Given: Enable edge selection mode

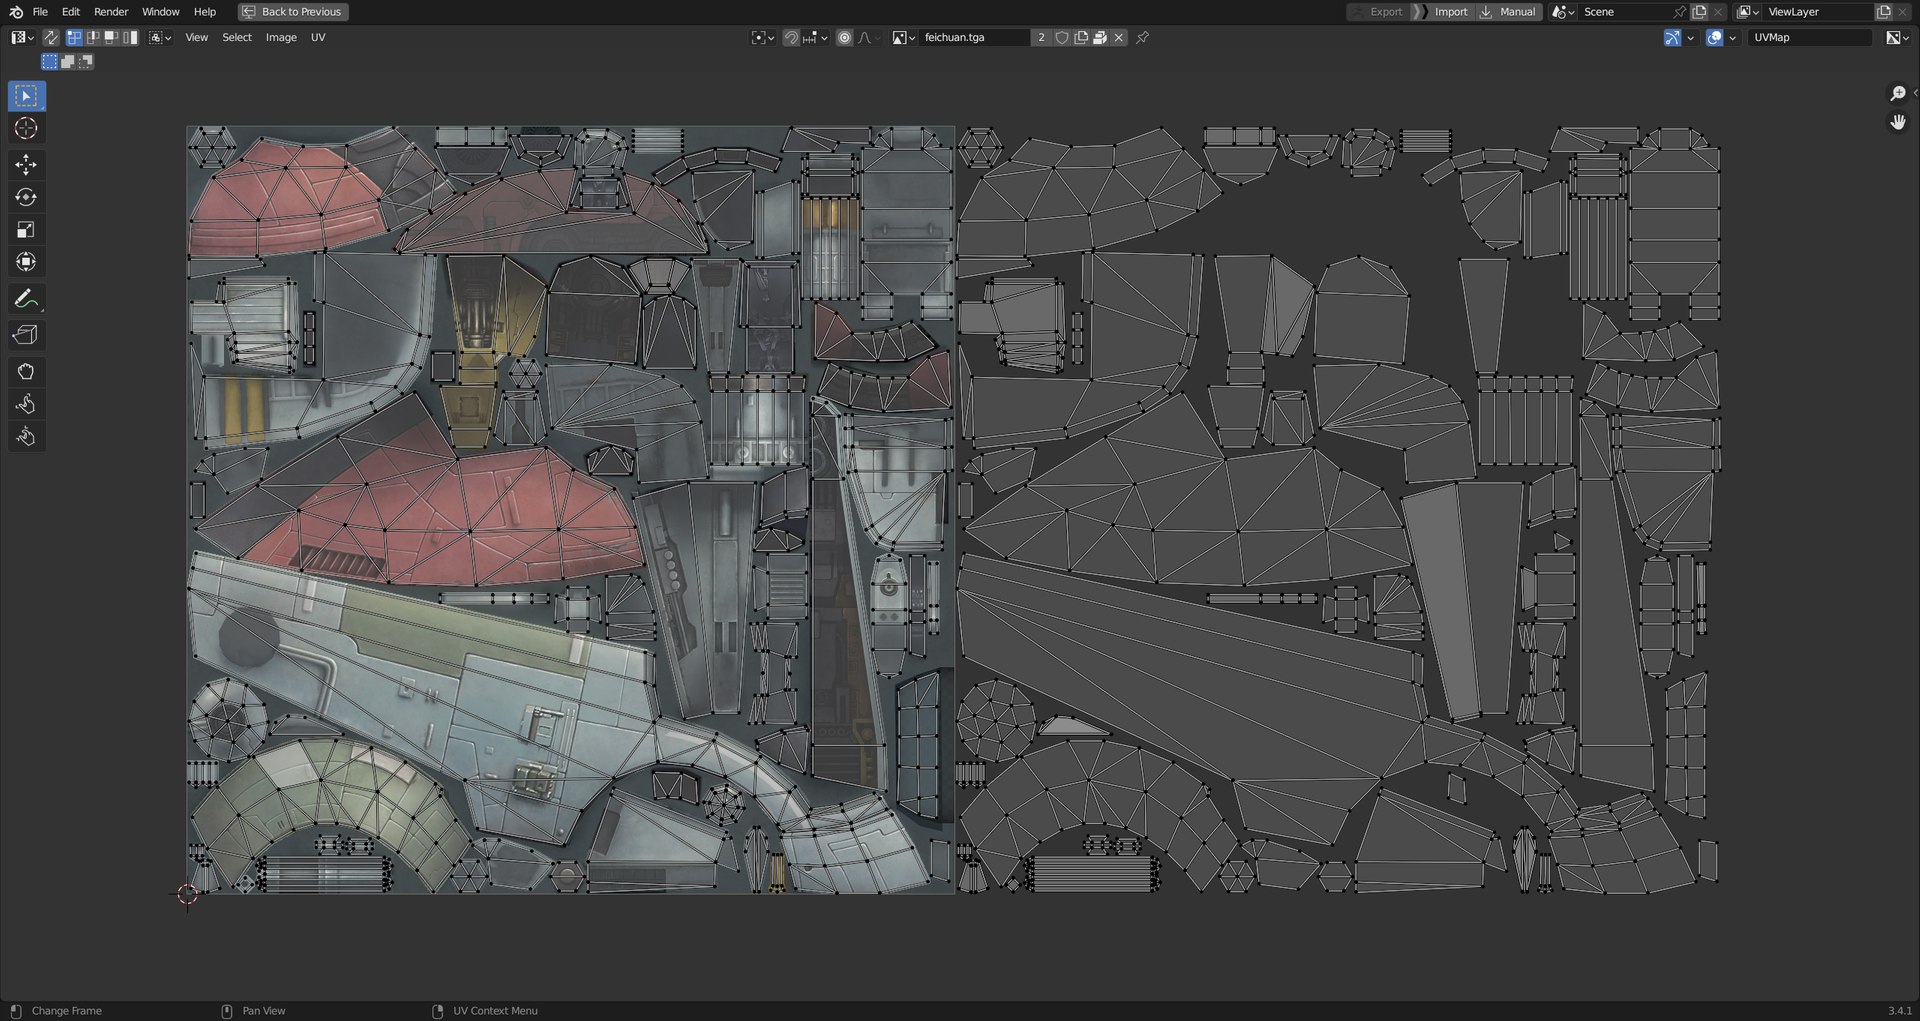Looking at the screenshot, I should pos(93,37).
